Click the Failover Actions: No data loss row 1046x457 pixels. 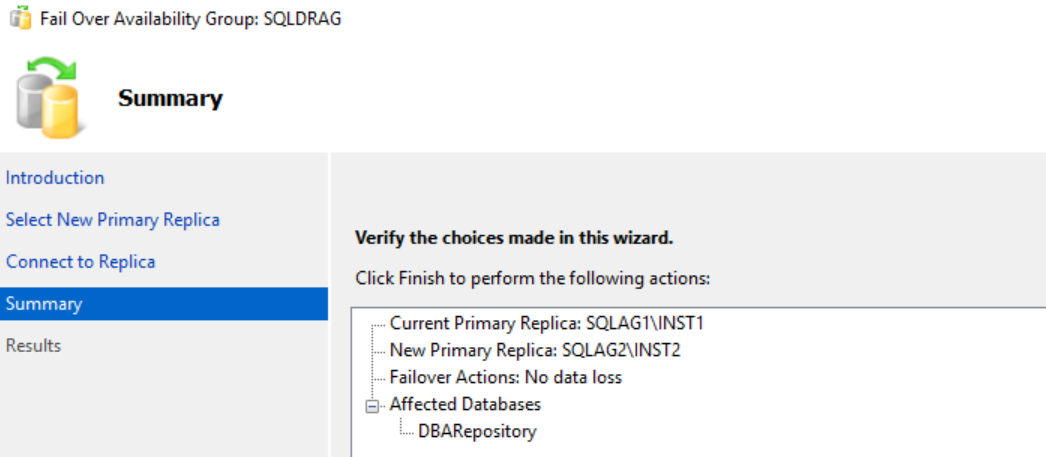506,377
